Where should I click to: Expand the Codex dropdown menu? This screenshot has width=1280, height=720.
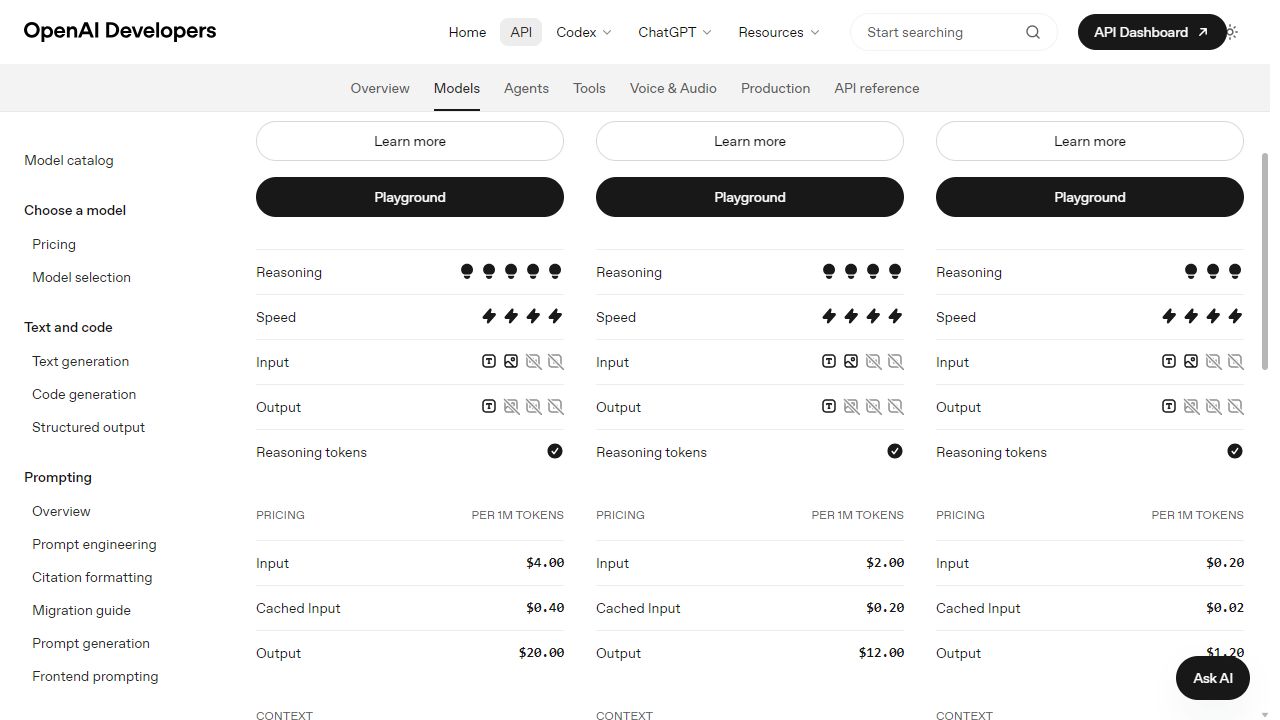click(x=584, y=32)
